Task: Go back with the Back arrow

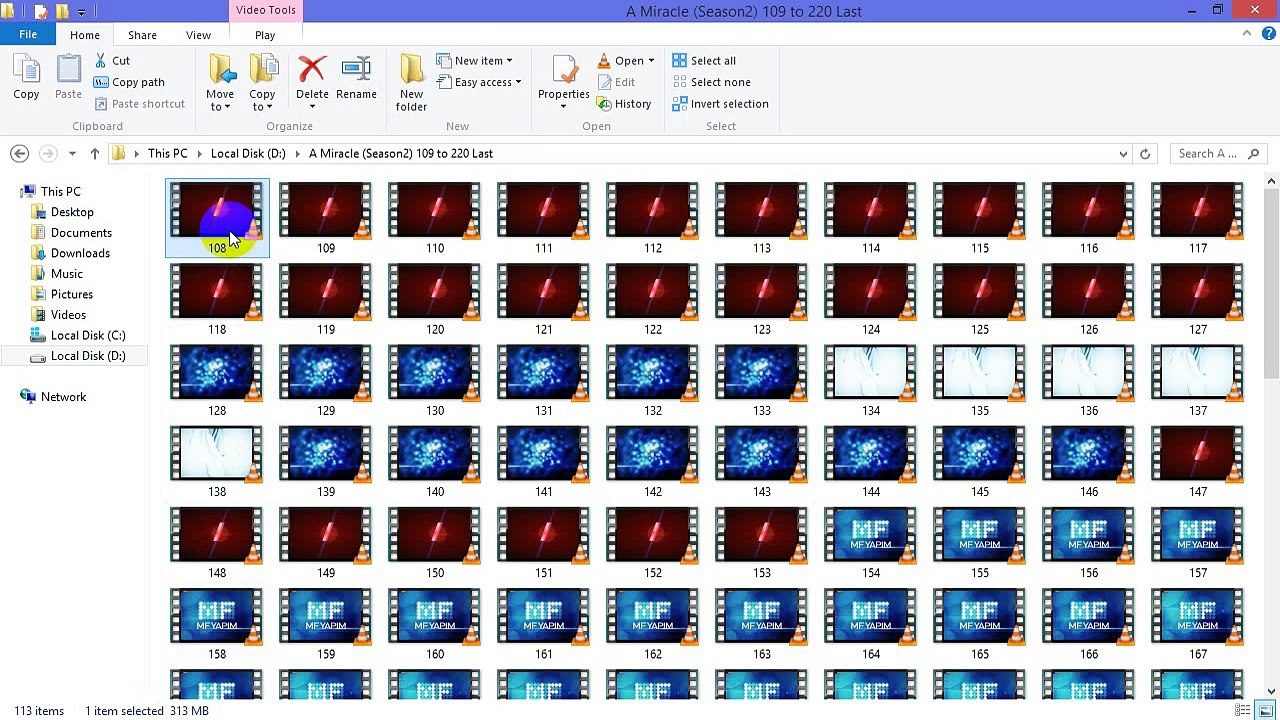Action: pyautogui.click(x=19, y=154)
